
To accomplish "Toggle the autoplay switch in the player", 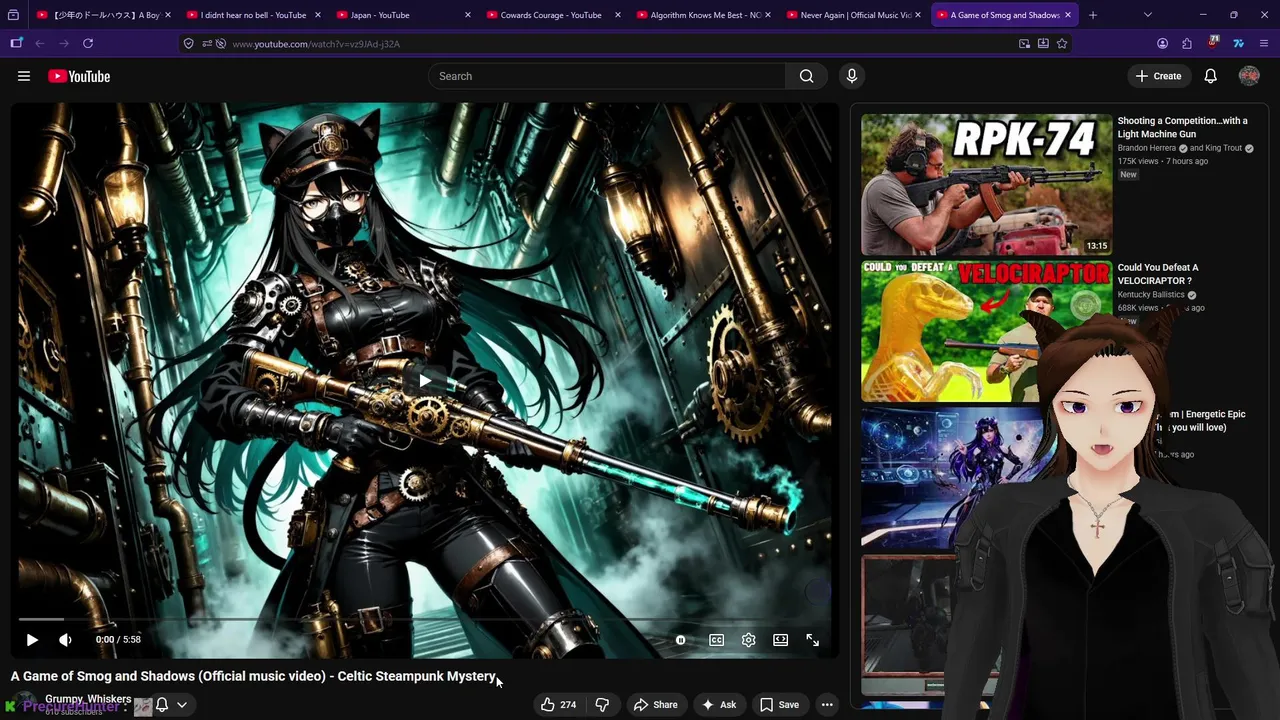I will (x=680, y=640).
